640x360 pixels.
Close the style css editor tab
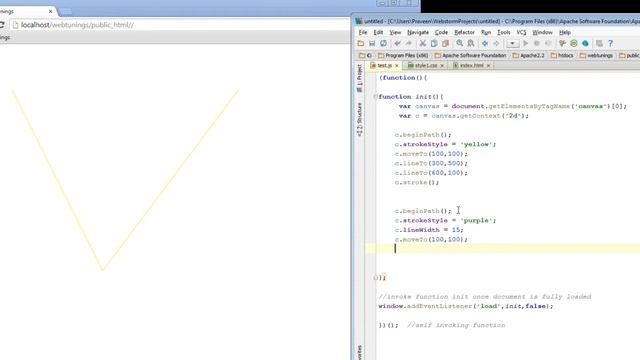pos(442,65)
